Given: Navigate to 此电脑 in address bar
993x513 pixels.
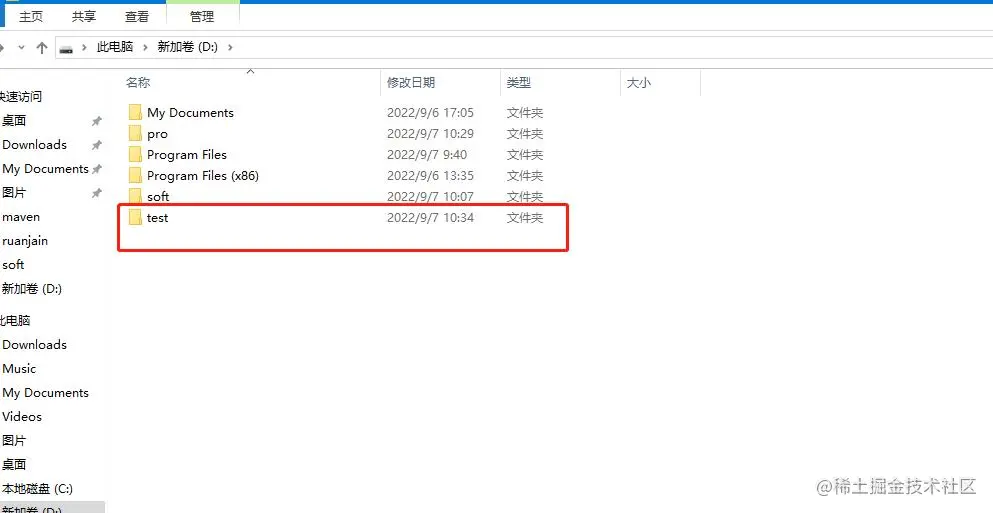Looking at the screenshot, I should (115, 47).
